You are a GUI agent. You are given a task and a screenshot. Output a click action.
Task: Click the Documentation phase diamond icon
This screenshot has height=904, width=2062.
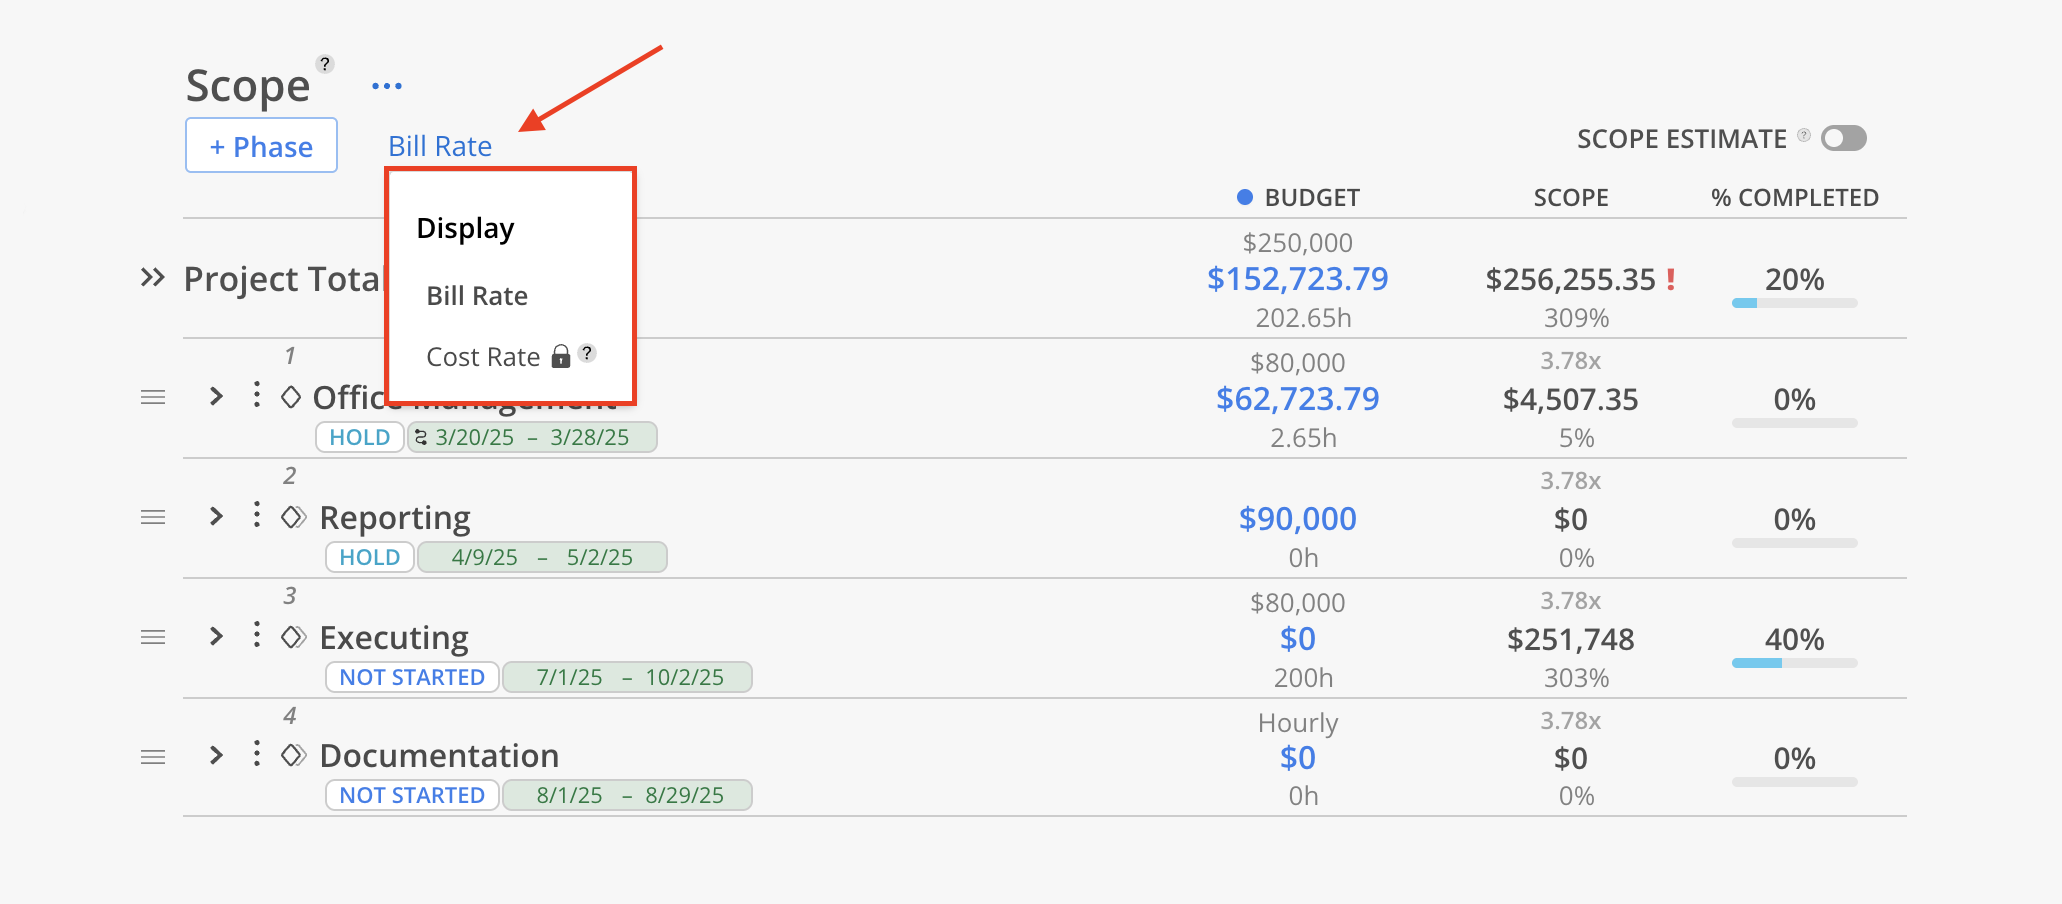(293, 755)
